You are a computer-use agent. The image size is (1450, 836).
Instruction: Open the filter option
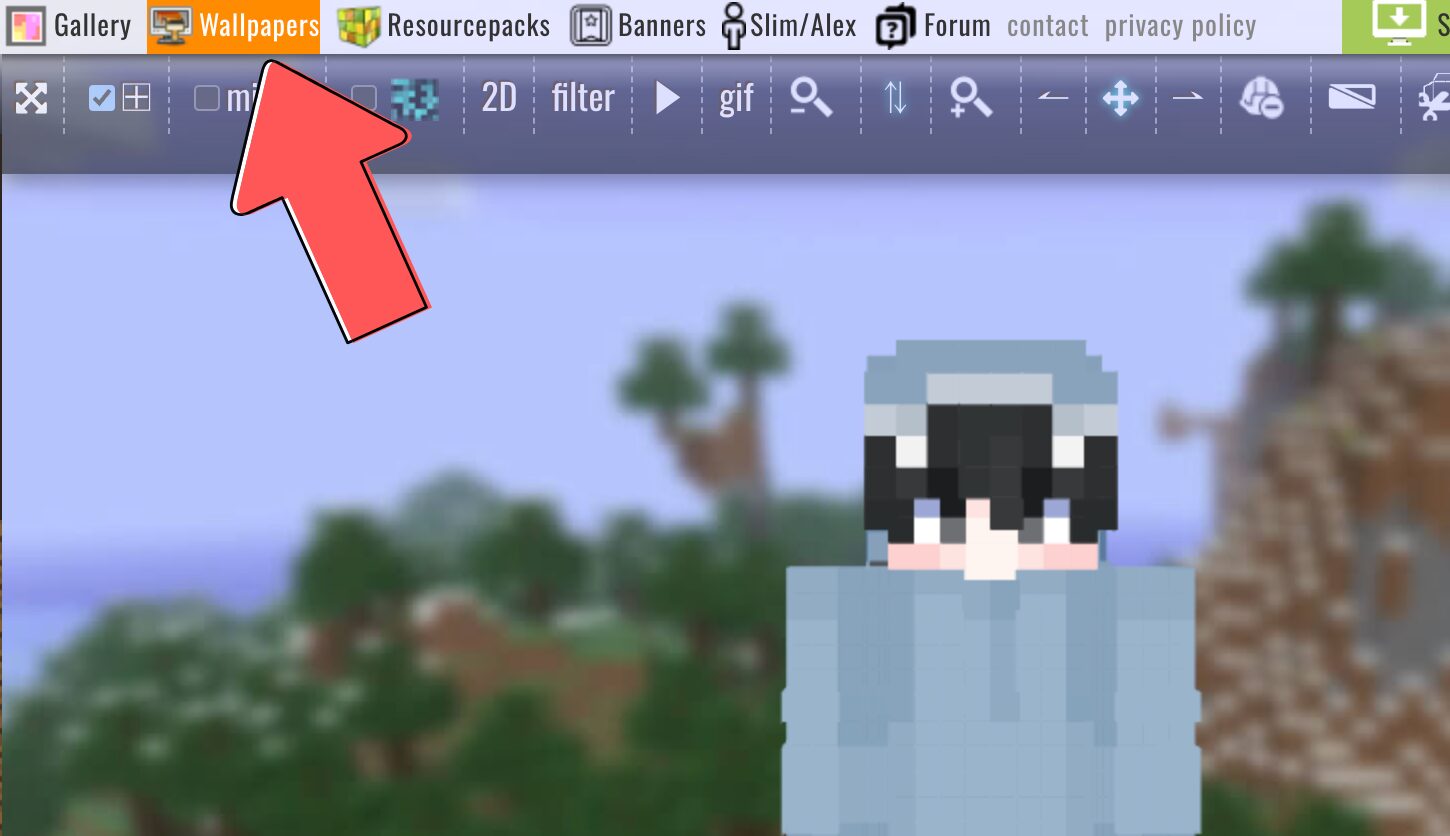click(x=583, y=98)
